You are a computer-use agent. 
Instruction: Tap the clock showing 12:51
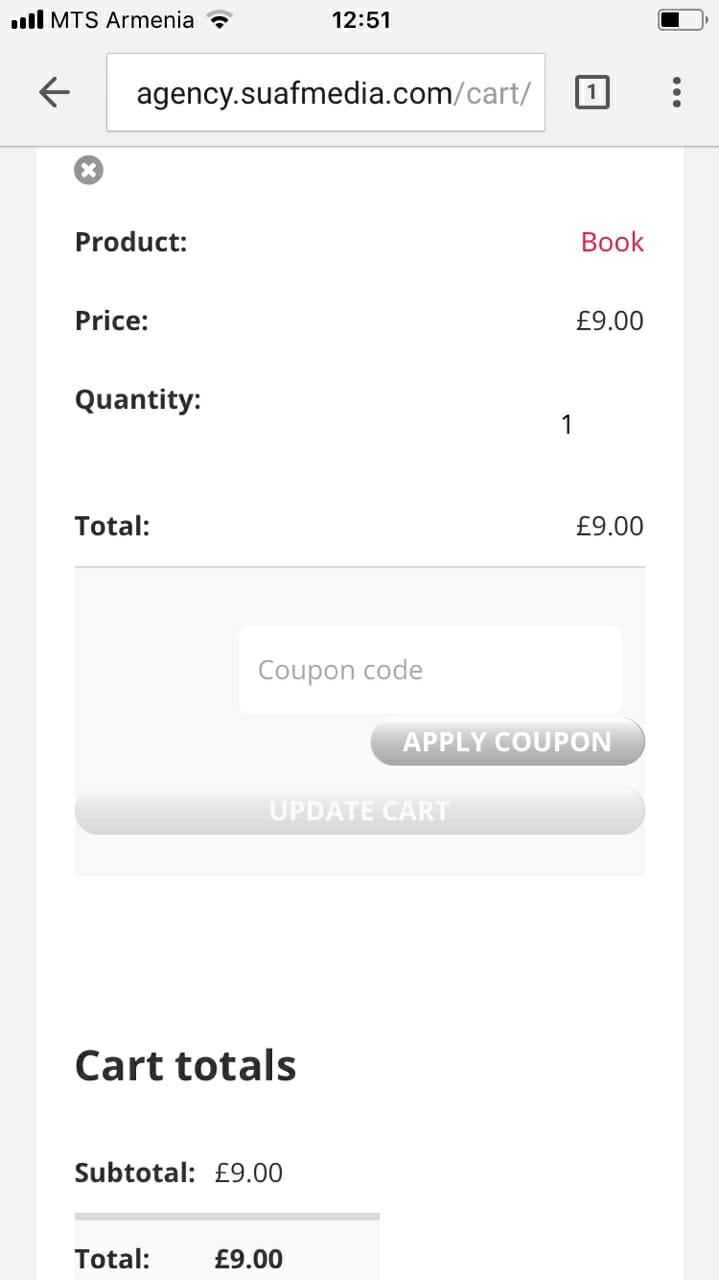pyautogui.click(x=361, y=18)
